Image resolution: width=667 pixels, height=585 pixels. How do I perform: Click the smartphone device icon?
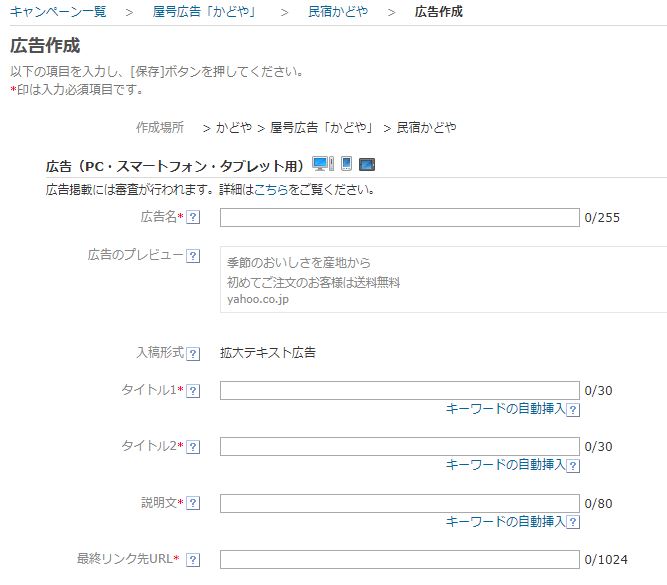pyautogui.click(x=347, y=164)
